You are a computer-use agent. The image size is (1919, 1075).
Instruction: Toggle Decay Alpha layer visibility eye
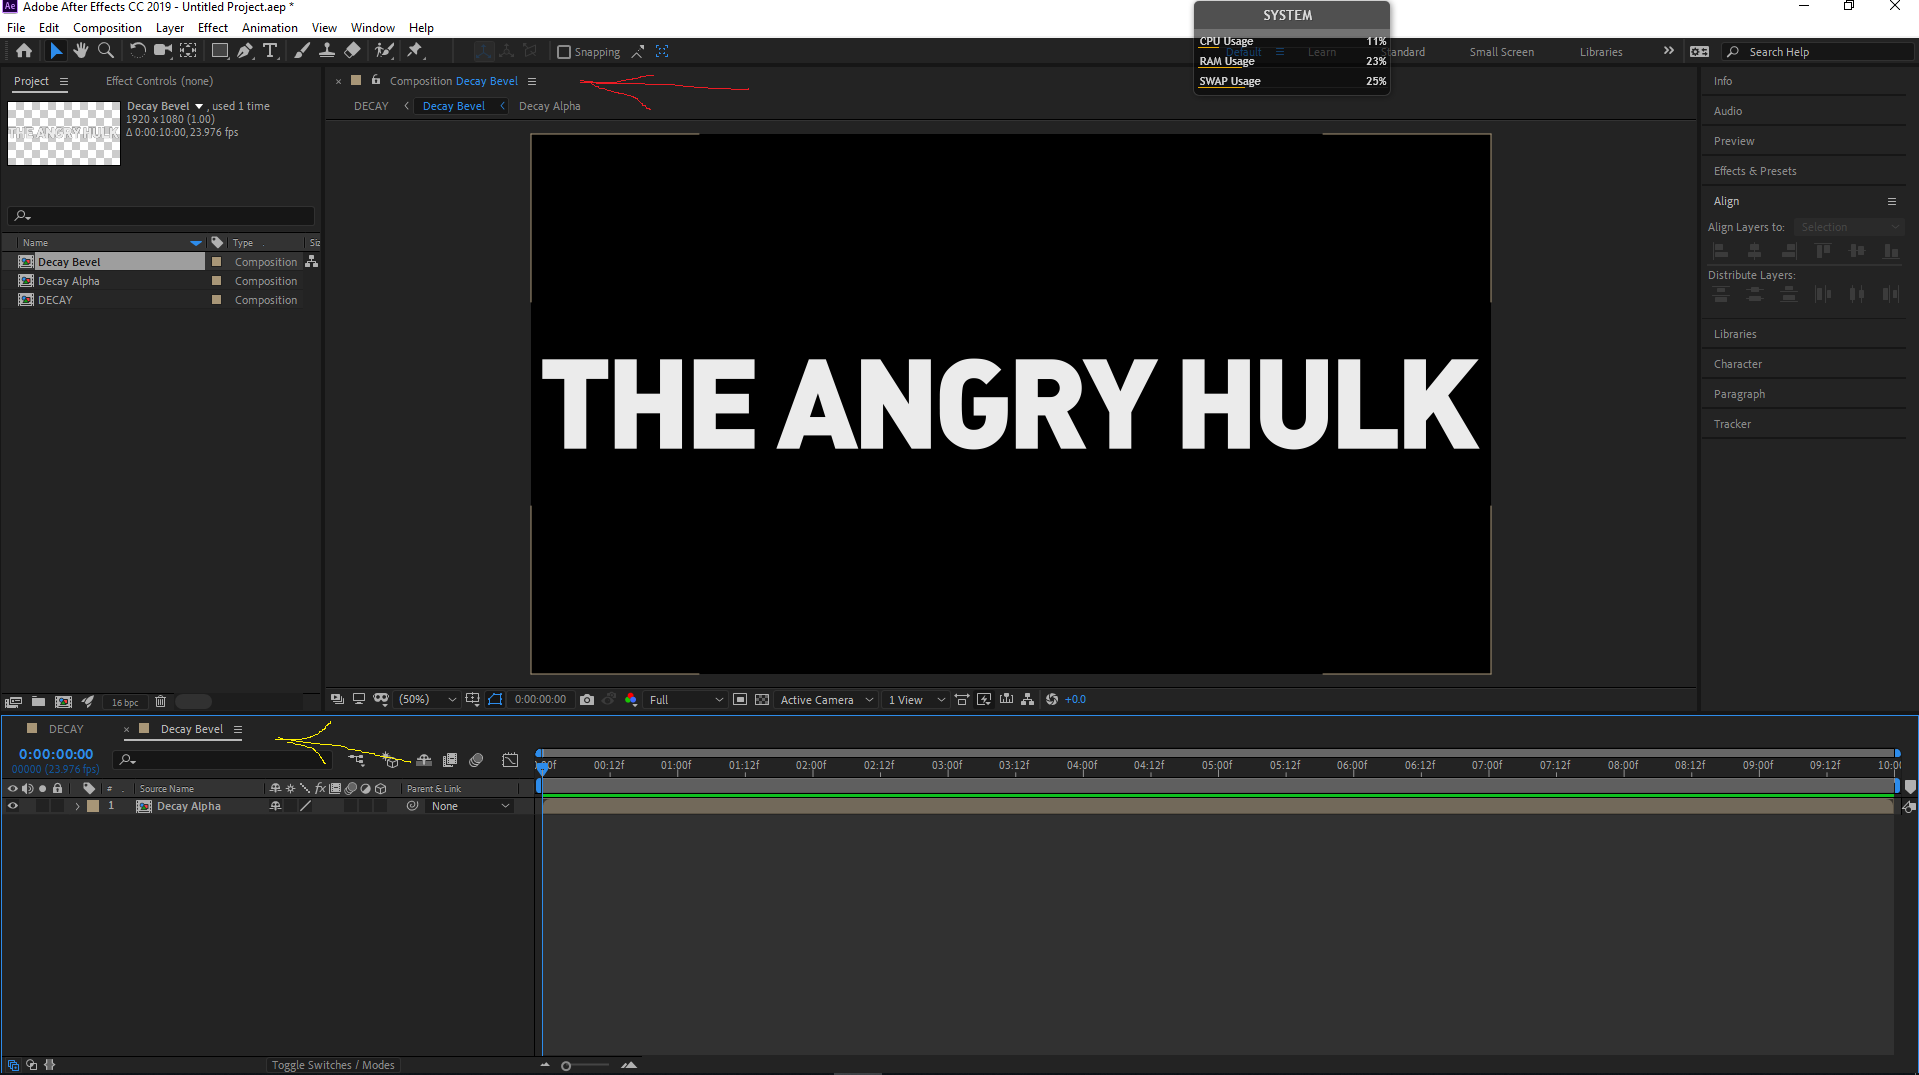coord(13,806)
